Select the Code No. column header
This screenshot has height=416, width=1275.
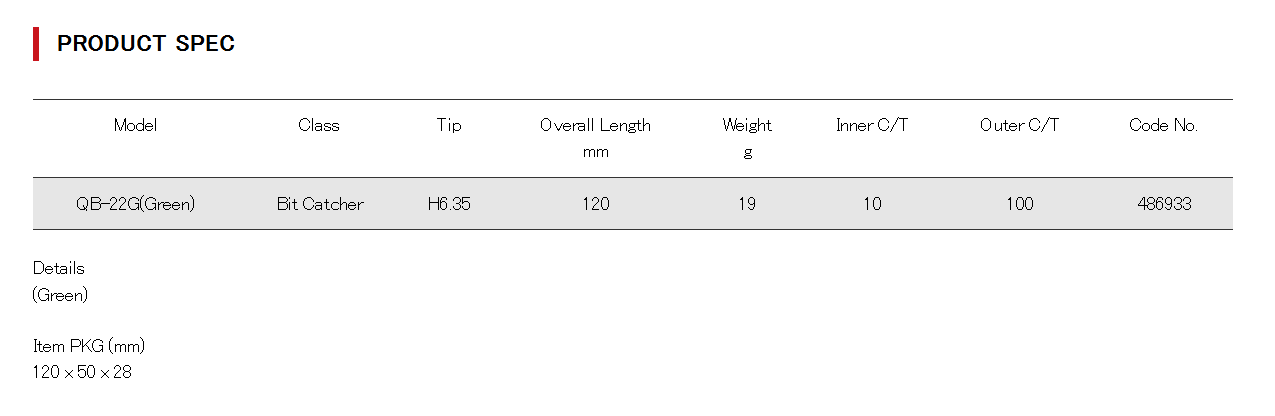[x=1163, y=126]
